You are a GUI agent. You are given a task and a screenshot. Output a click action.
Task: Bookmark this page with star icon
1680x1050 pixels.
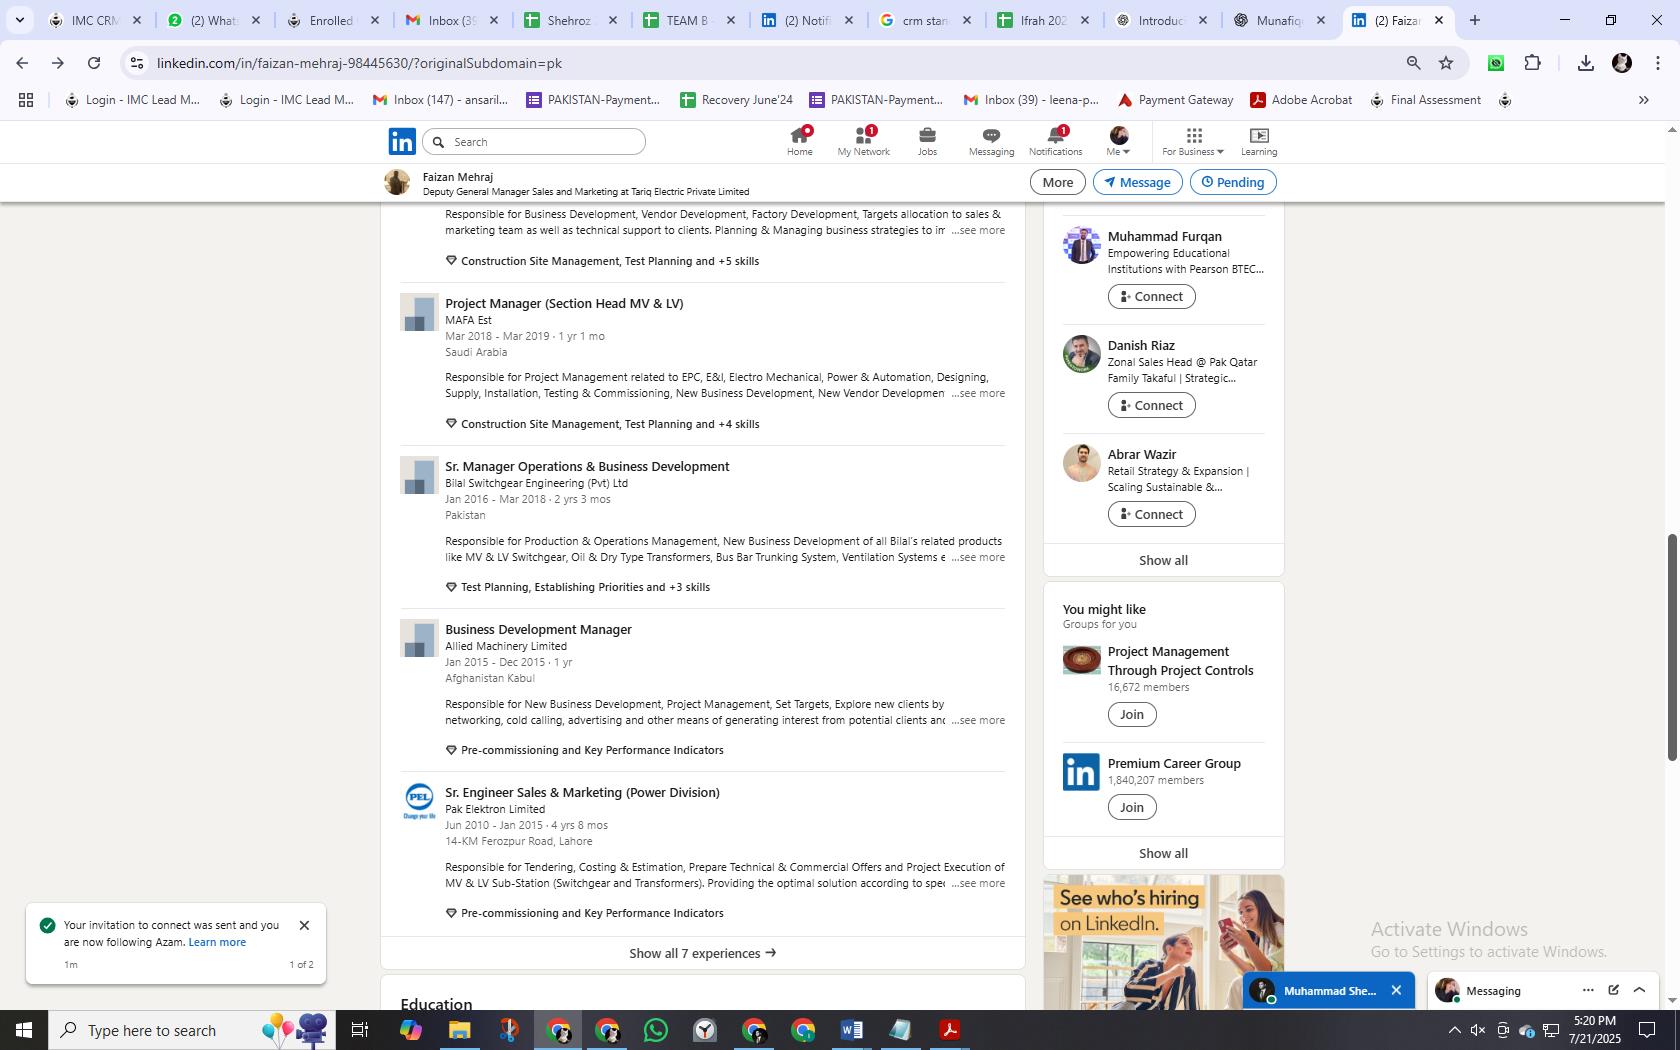click(x=1446, y=63)
